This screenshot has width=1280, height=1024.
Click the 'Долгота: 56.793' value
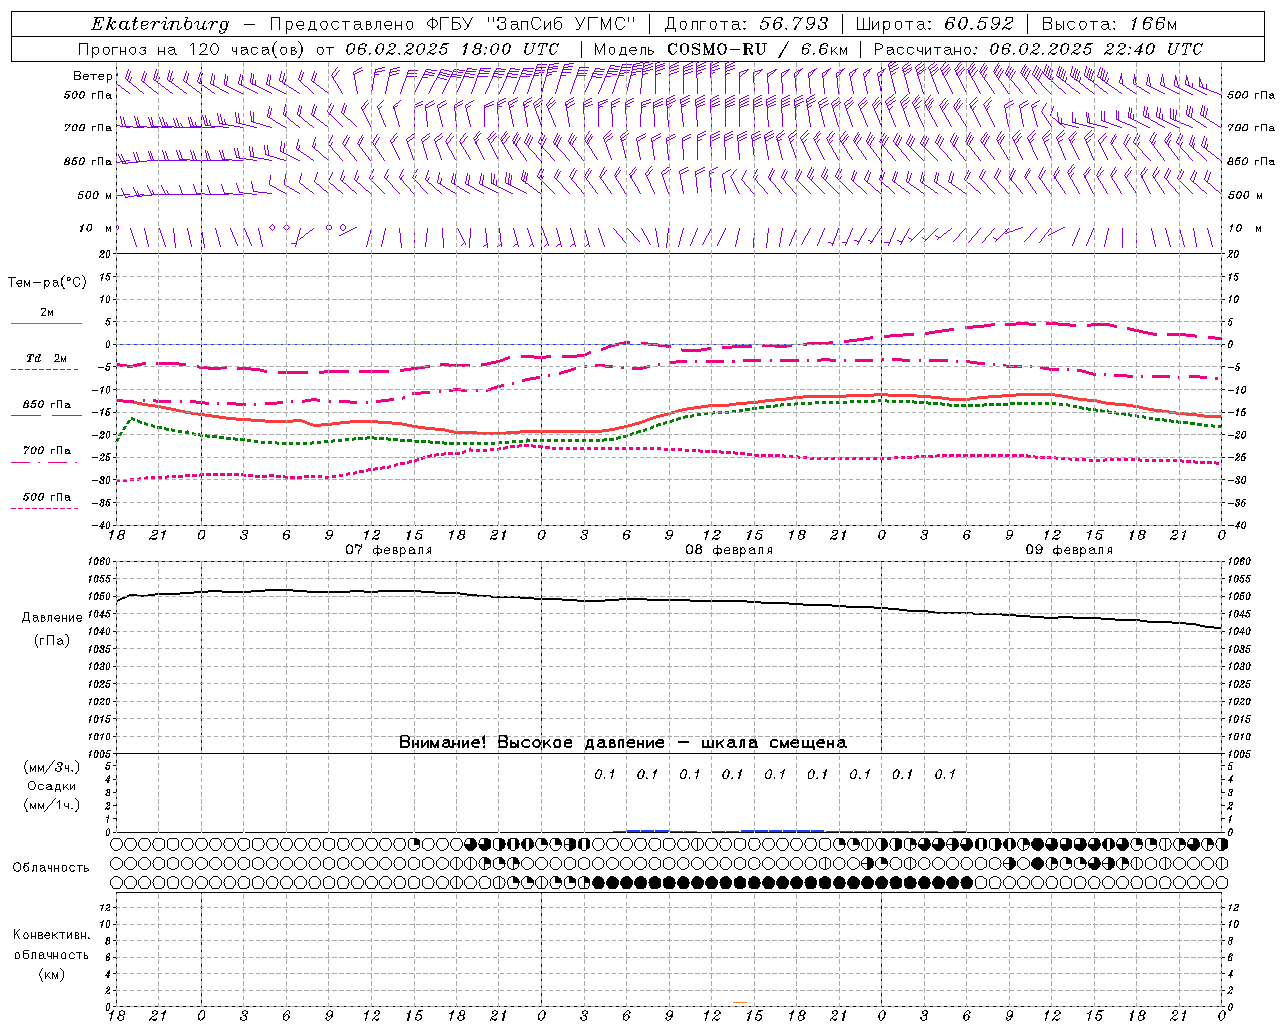pos(747,24)
